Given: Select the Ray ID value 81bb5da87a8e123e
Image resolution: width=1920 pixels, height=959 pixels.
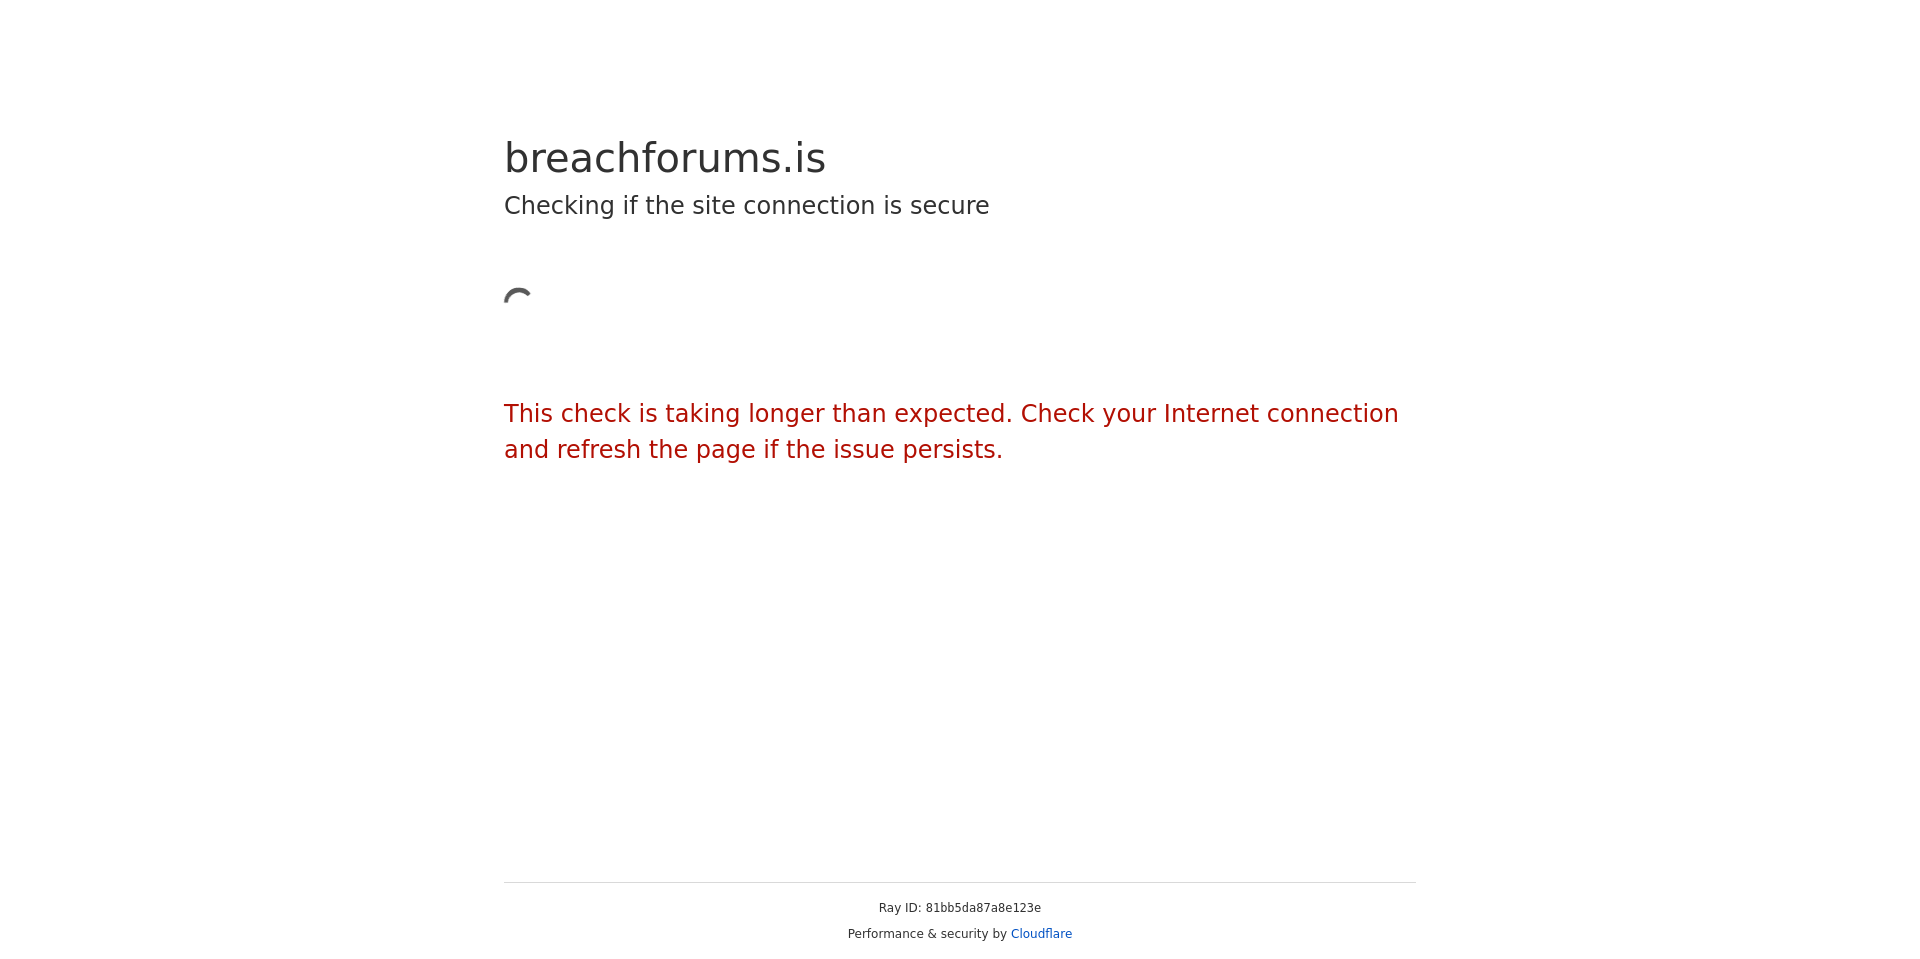Looking at the screenshot, I should (983, 908).
